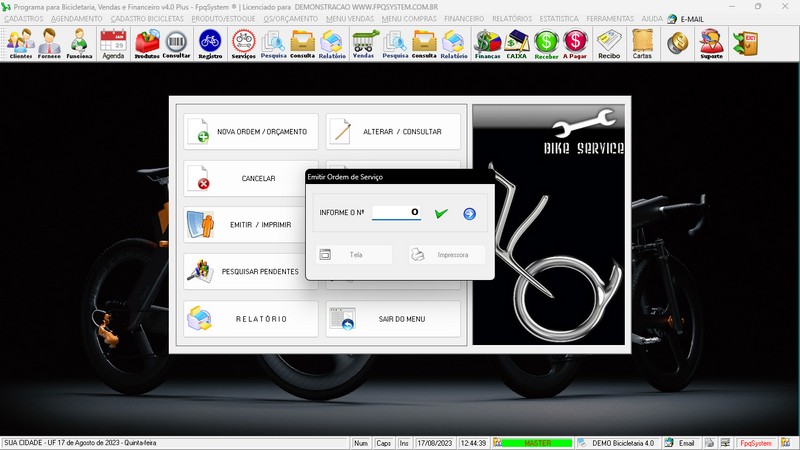
Task: Click Relatório icon left of Vendas
Action: 332,44
